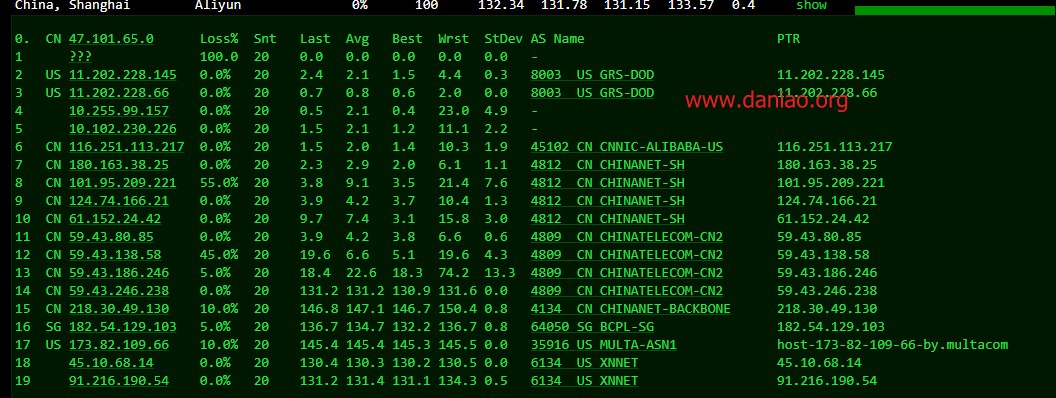Image resolution: width=1056 pixels, height=398 pixels.
Task: Select PTR text 182.54.129.103
Action: click(830, 327)
